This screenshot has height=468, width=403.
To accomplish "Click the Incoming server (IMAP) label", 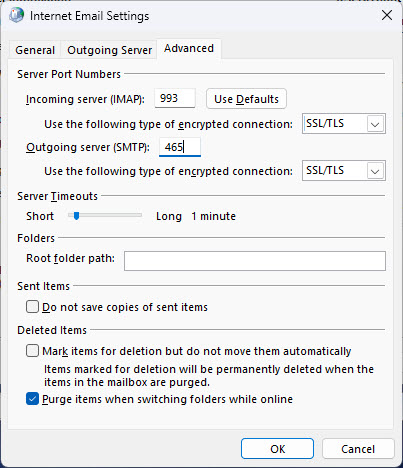I will point(85,99).
